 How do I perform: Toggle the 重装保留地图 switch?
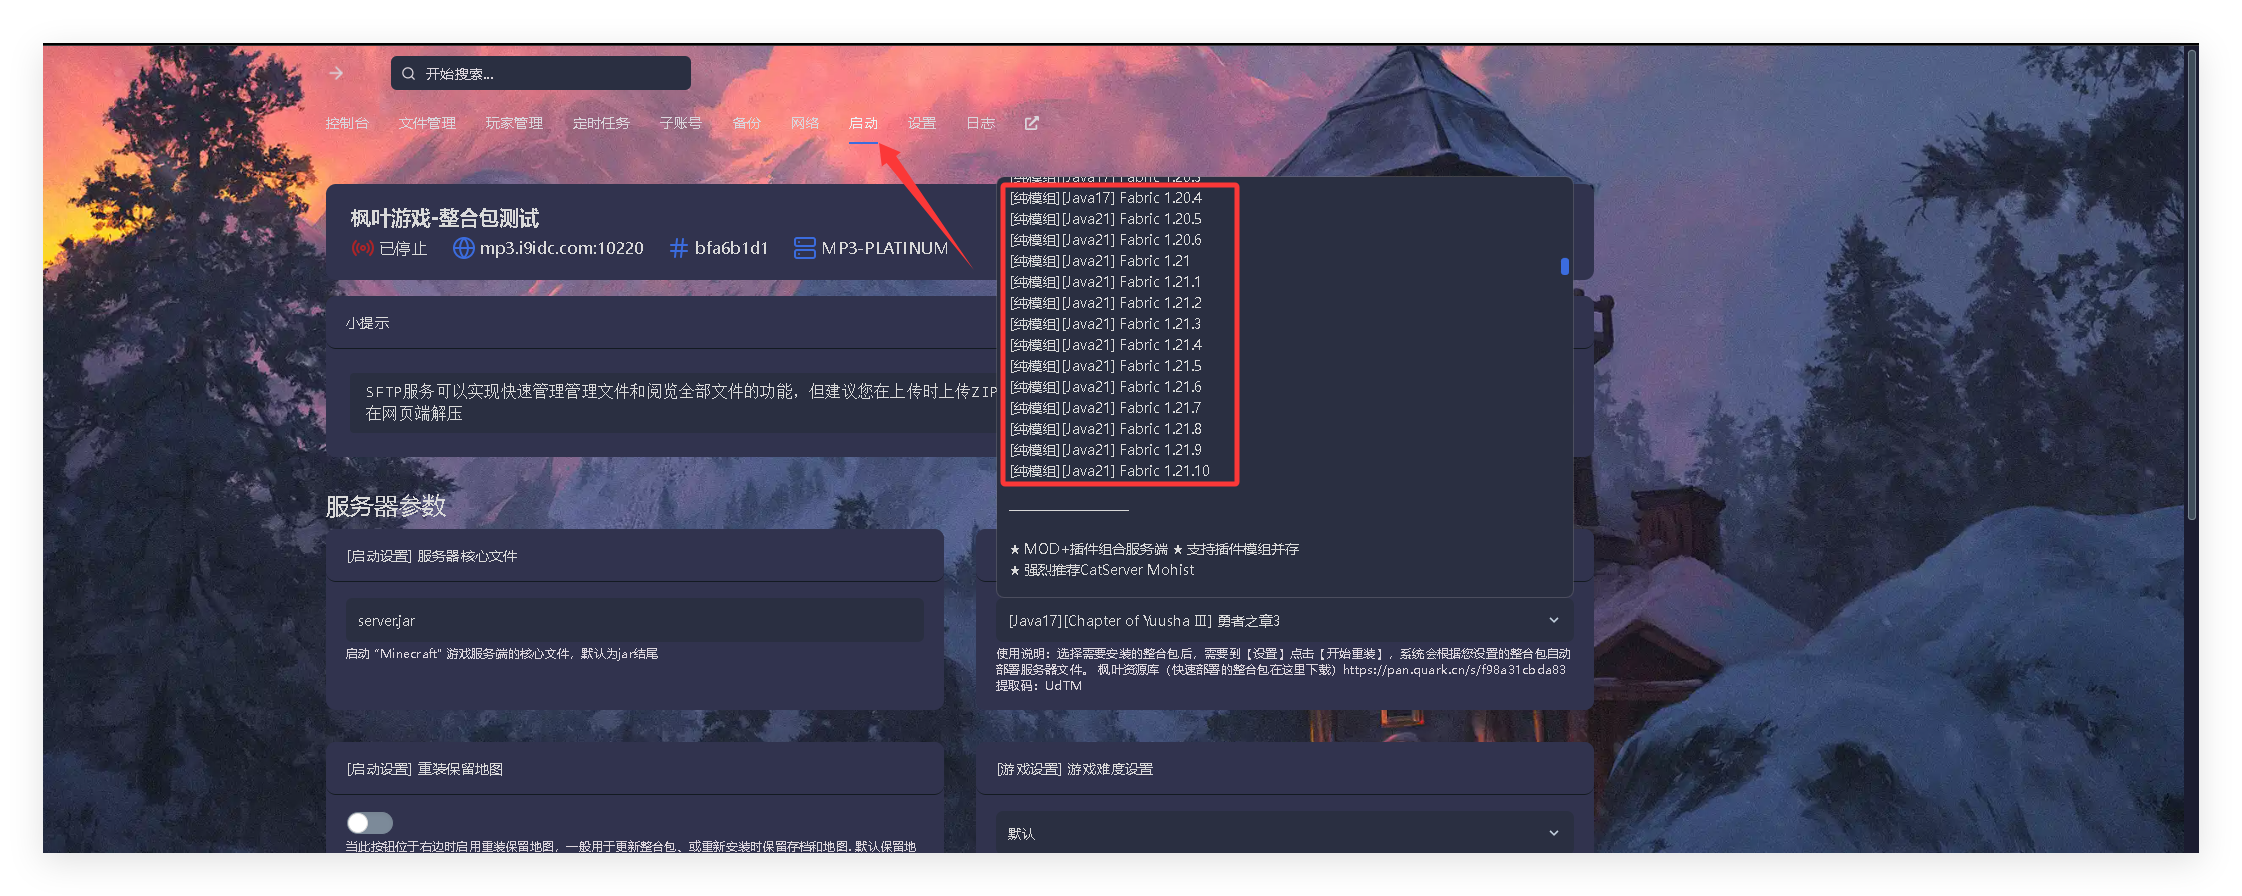click(369, 822)
